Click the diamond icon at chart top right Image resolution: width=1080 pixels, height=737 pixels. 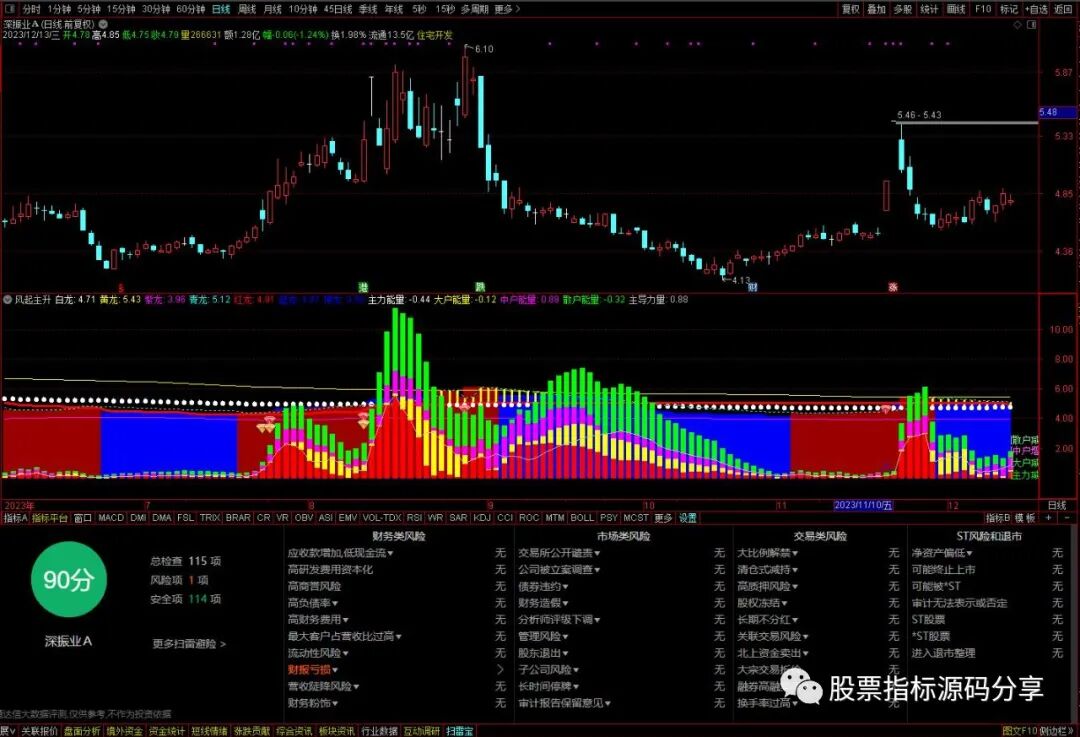pyautogui.click(x=1018, y=24)
